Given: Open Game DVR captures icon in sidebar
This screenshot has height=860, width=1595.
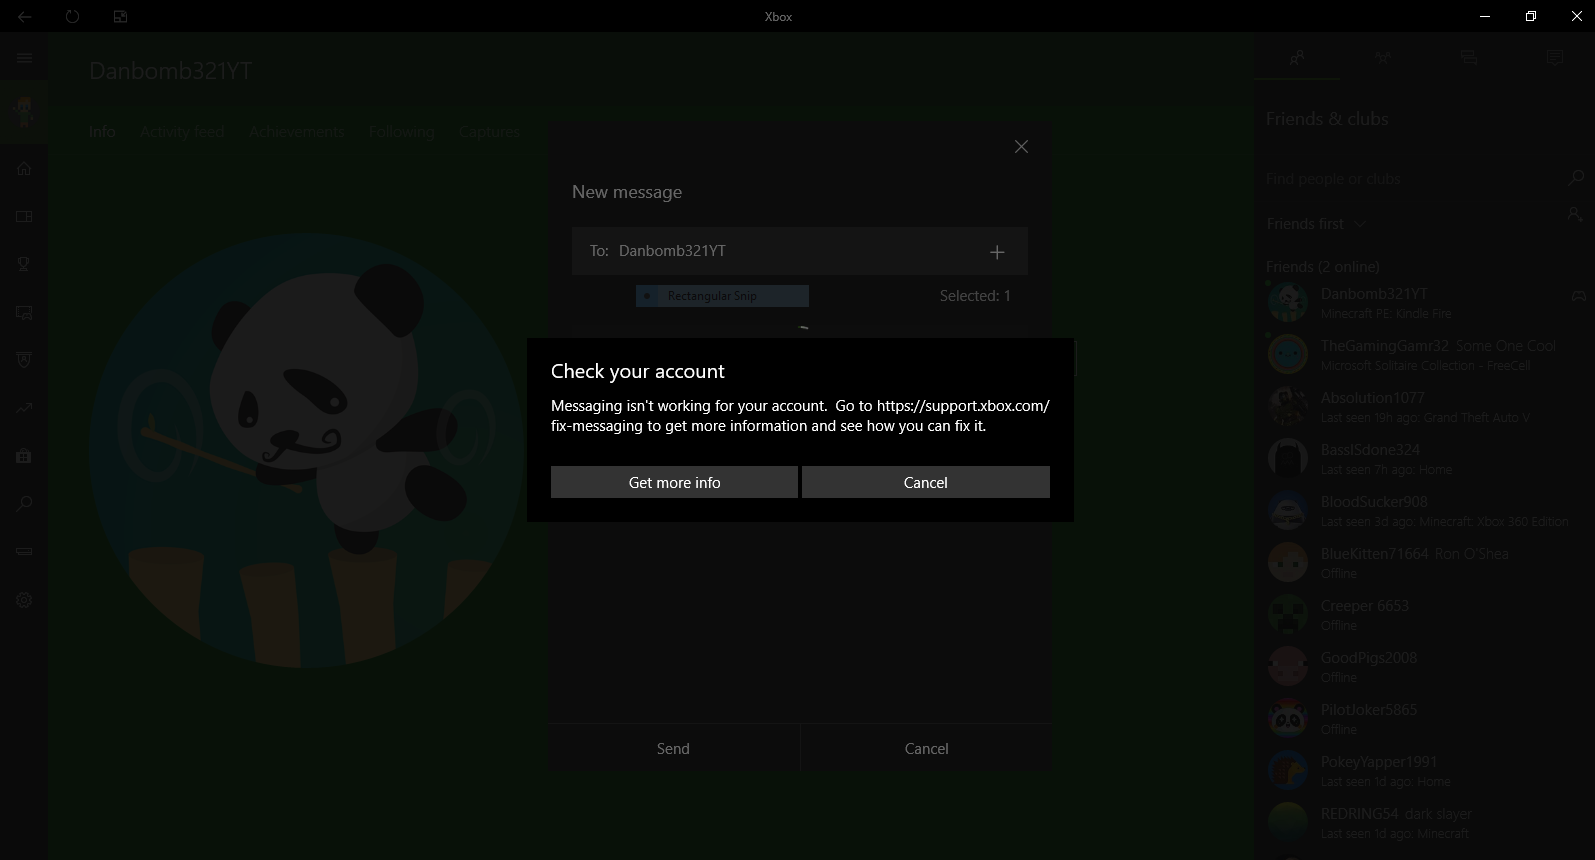Looking at the screenshot, I should [24, 312].
